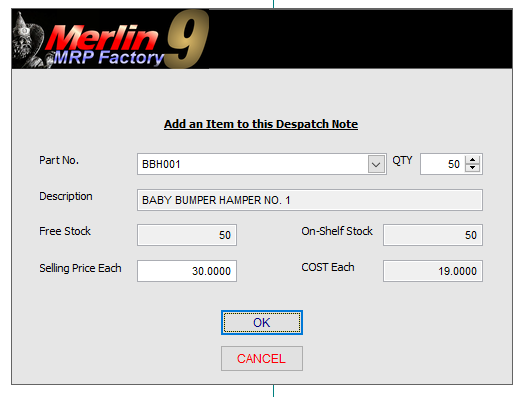
Task: Focus the Selling Price Each field
Action: [187, 271]
